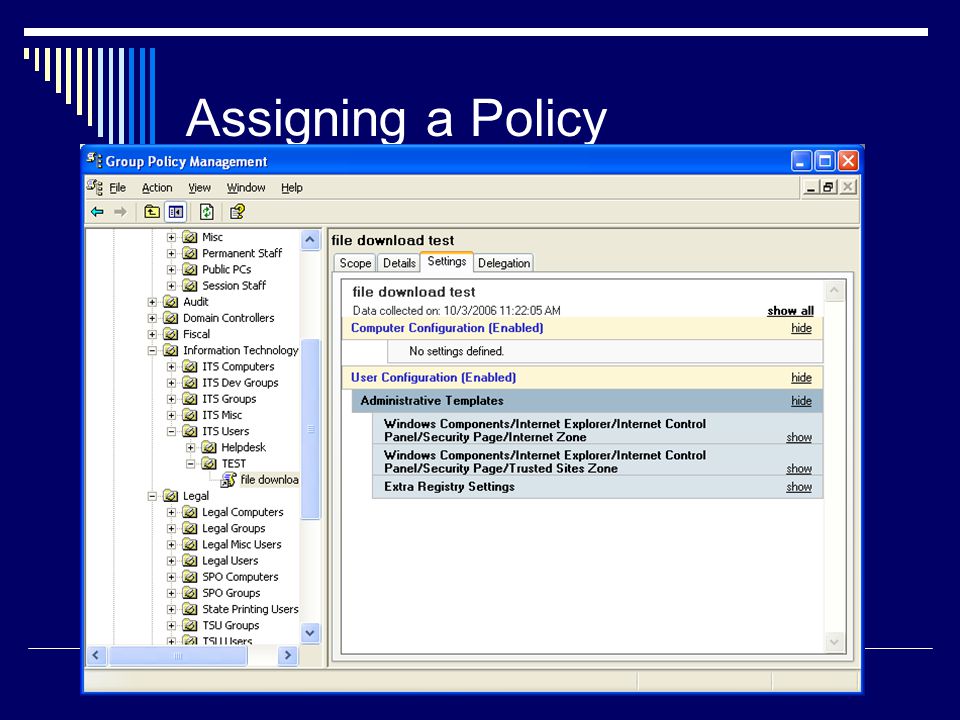Select the file download GPO link icon
This screenshot has height=720, width=960.
click(x=228, y=479)
